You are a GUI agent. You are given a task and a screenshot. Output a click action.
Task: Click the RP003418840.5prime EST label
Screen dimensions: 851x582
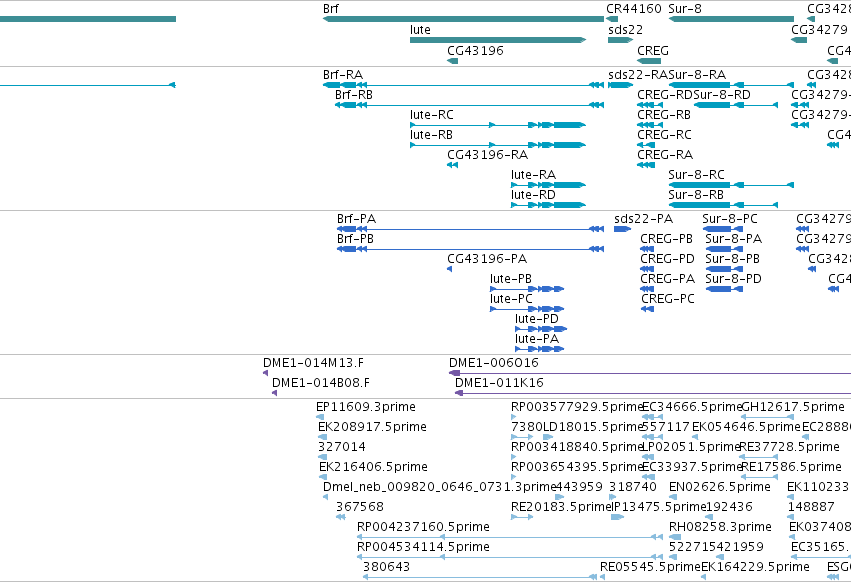coord(577,447)
